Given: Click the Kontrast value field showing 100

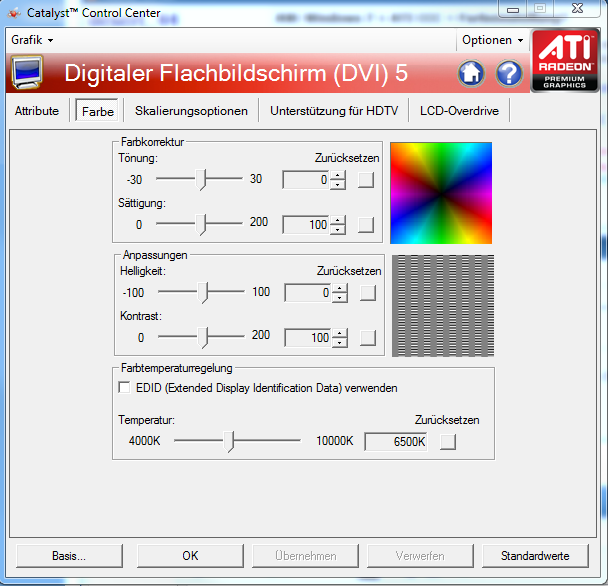Looking at the screenshot, I should tap(308, 338).
